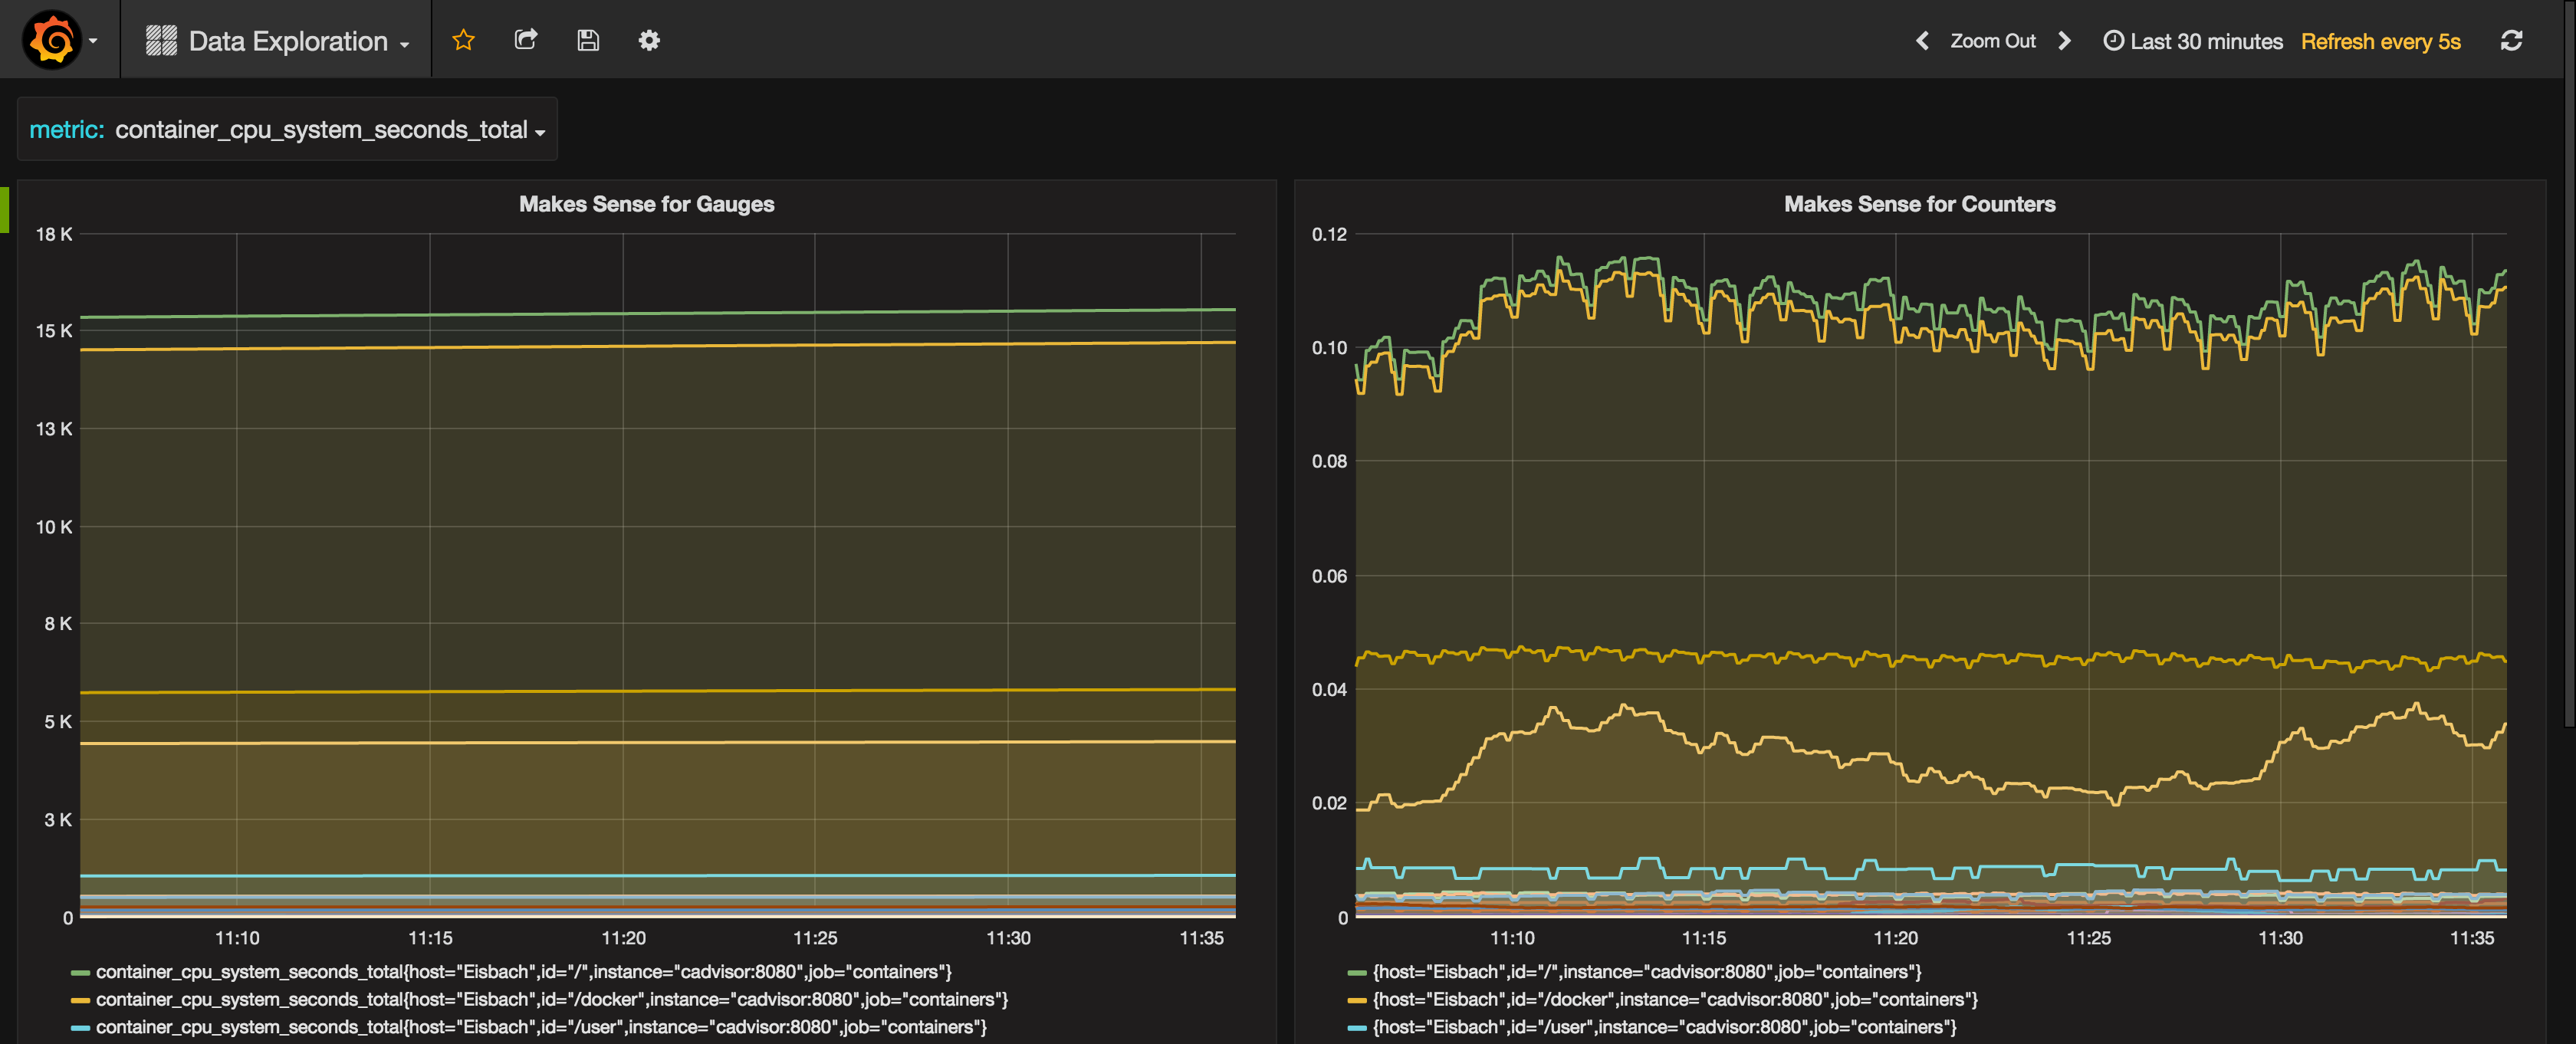Shift time range forward with right chevron
Viewport: 2576px width, 1044px height.
2064,41
